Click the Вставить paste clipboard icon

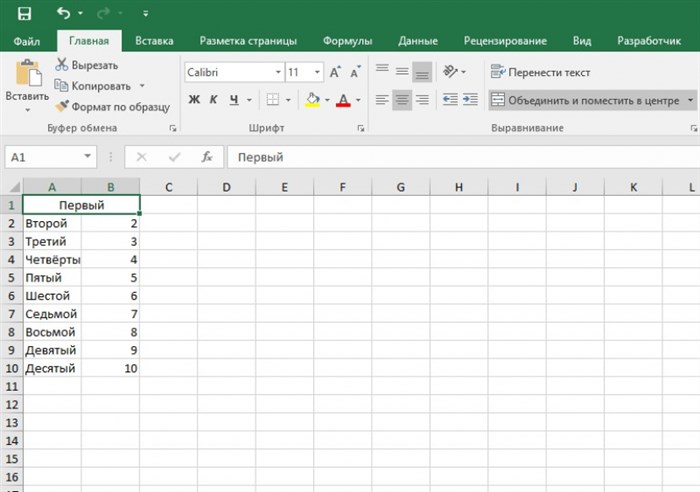tap(28, 72)
